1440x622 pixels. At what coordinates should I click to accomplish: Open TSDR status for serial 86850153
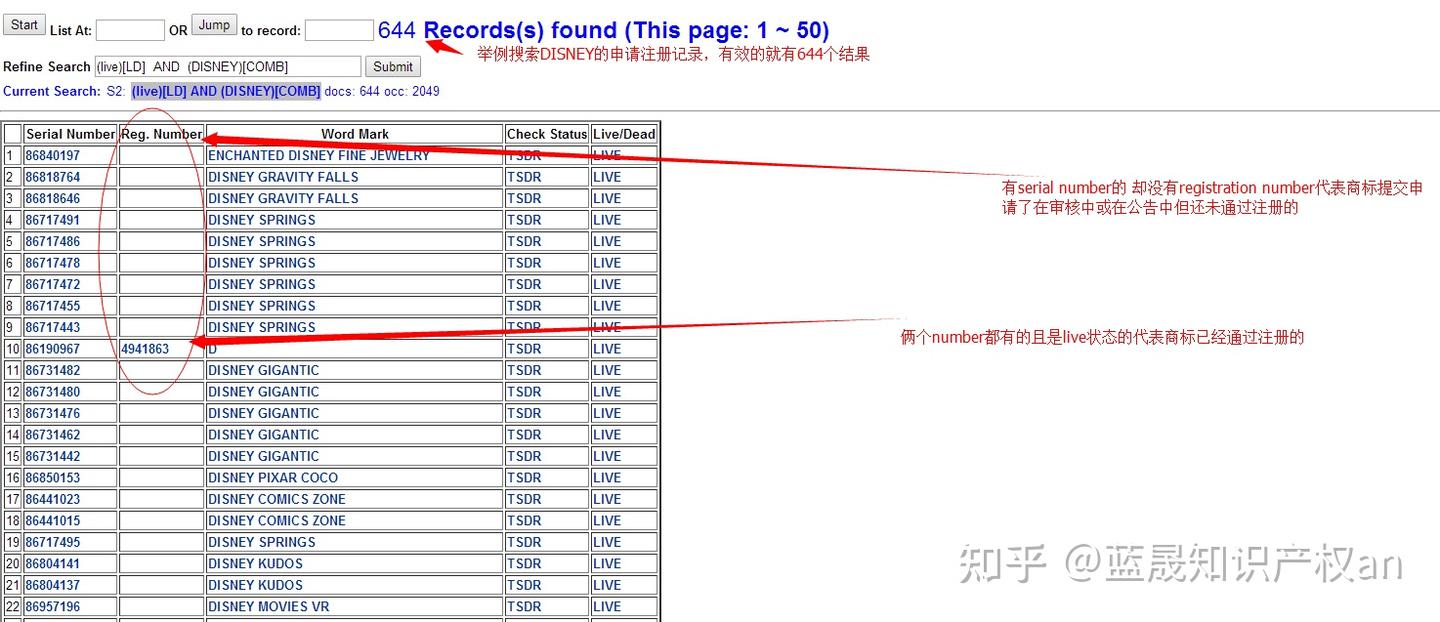point(524,478)
